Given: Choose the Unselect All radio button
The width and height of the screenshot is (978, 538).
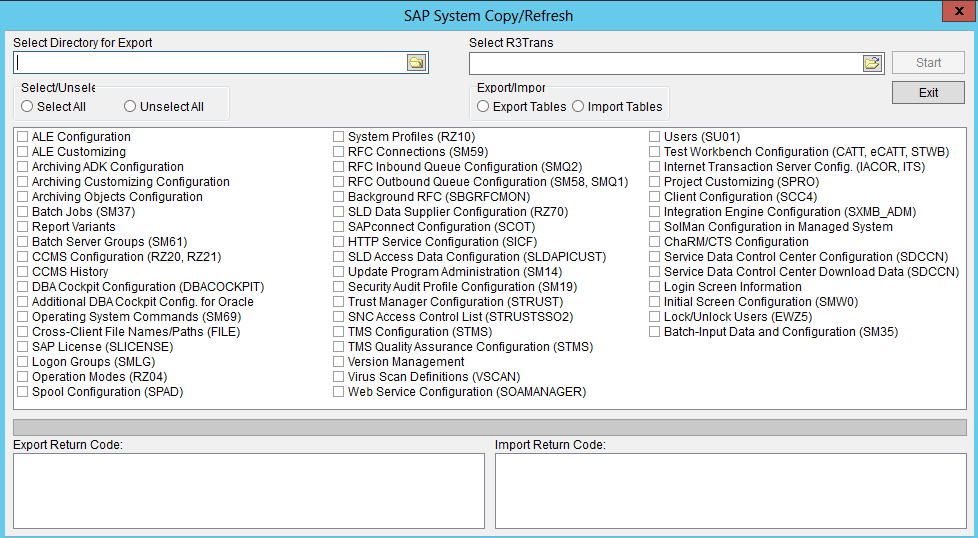Looking at the screenshot, I should coord(130,107).
